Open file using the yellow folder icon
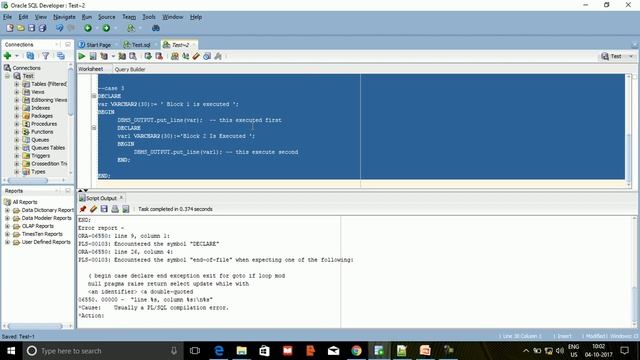The height and width of the screenshot is (360, 640). [x=20, y=28]
